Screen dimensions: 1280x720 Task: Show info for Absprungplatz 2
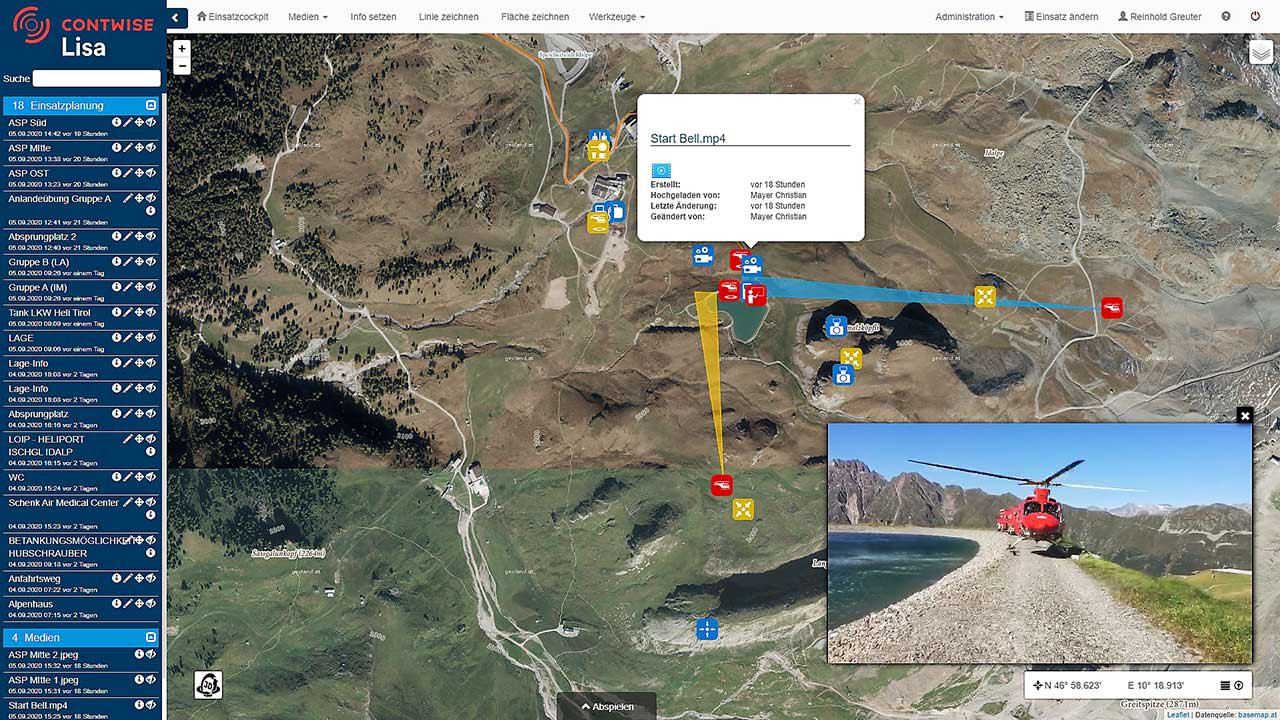pyautogui.click(x=116, y=236)
